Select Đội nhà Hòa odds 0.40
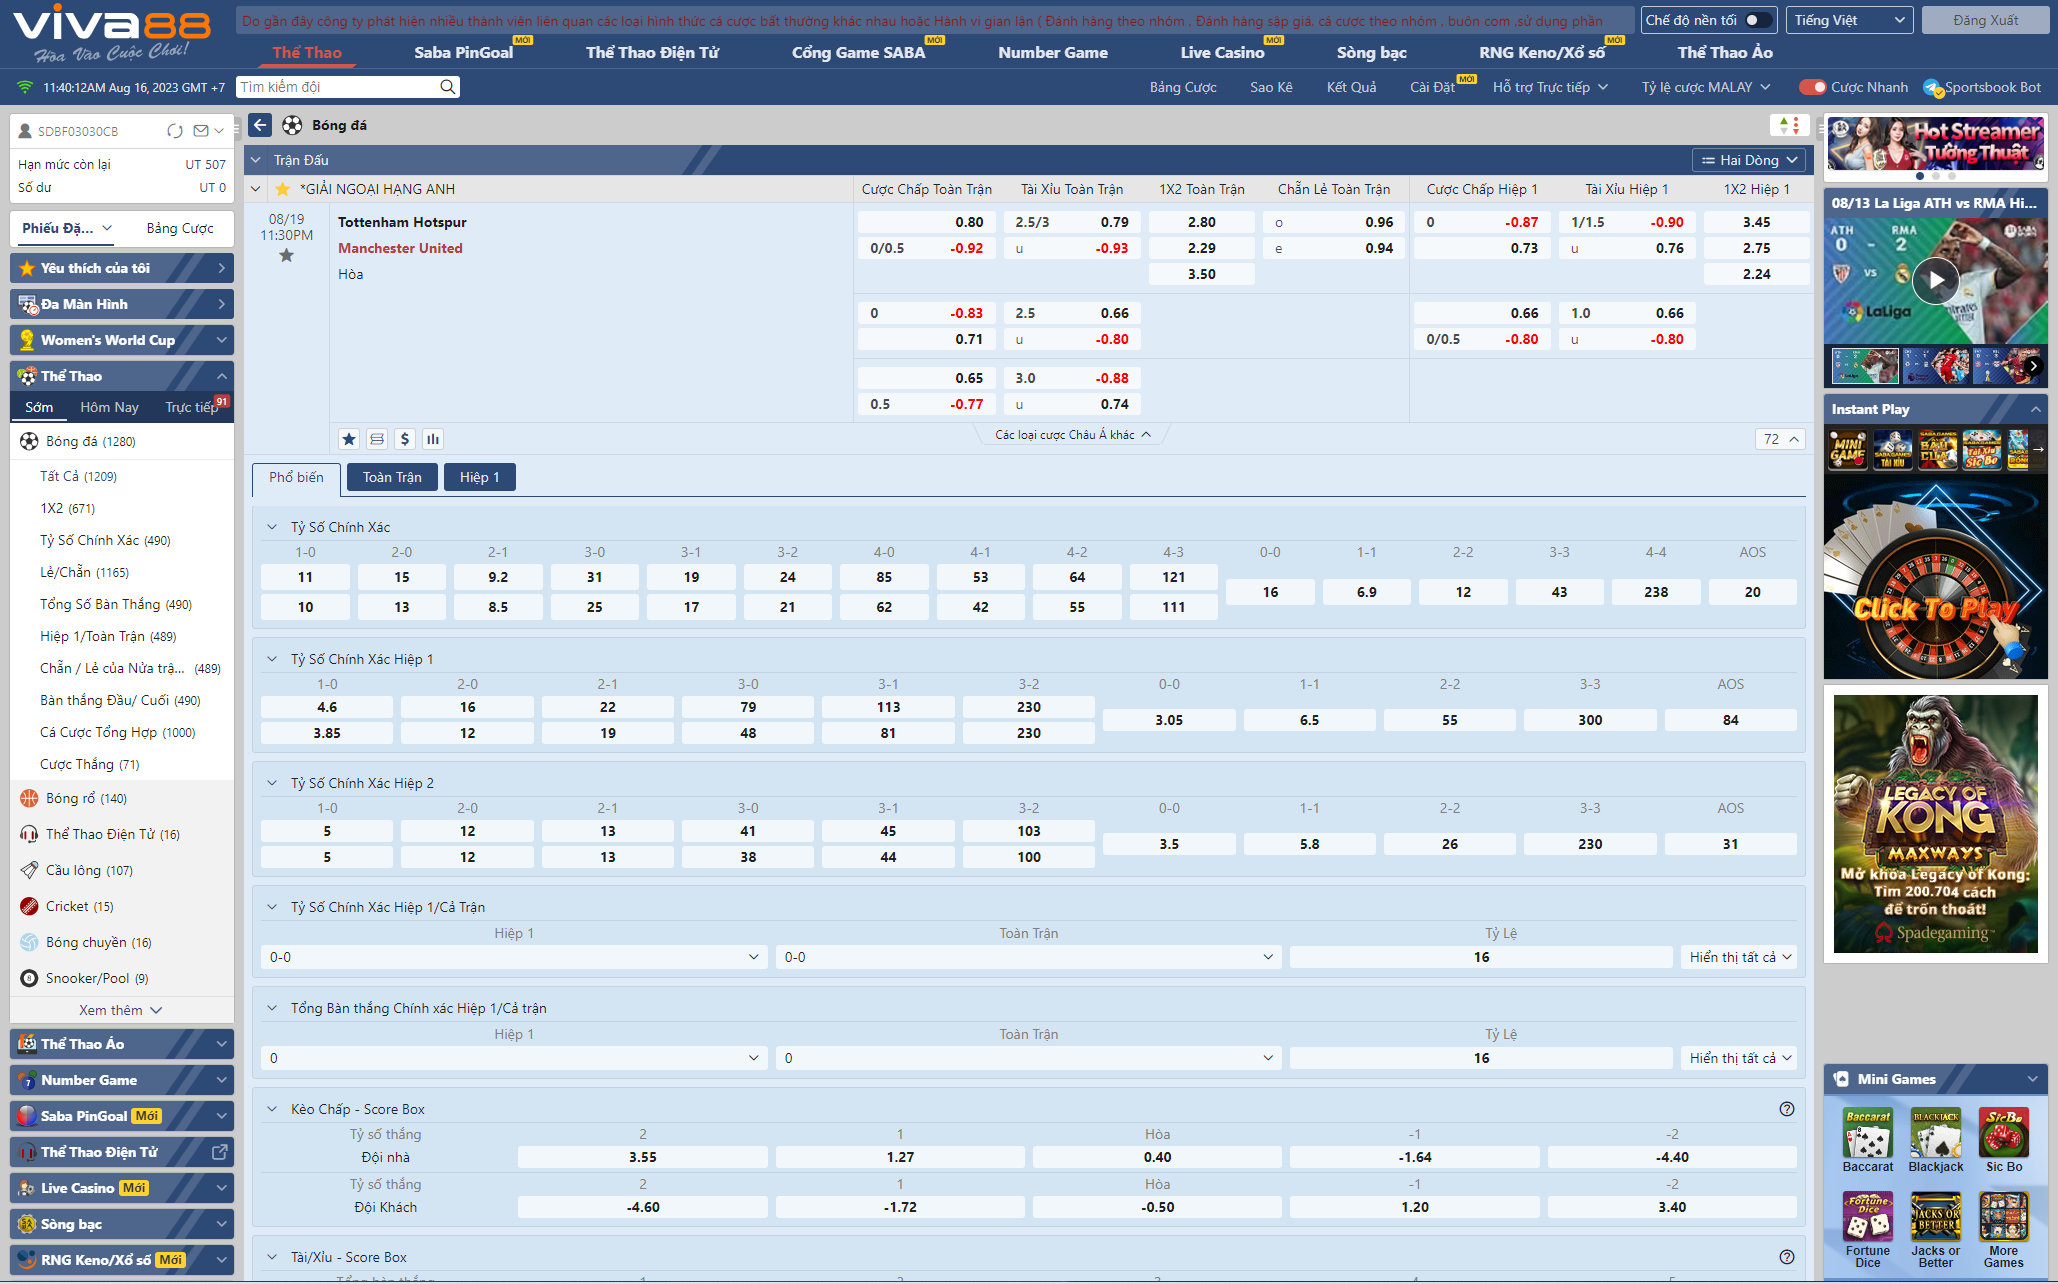This screenshot has width=2058, height=1284. coord(1157,1157)
